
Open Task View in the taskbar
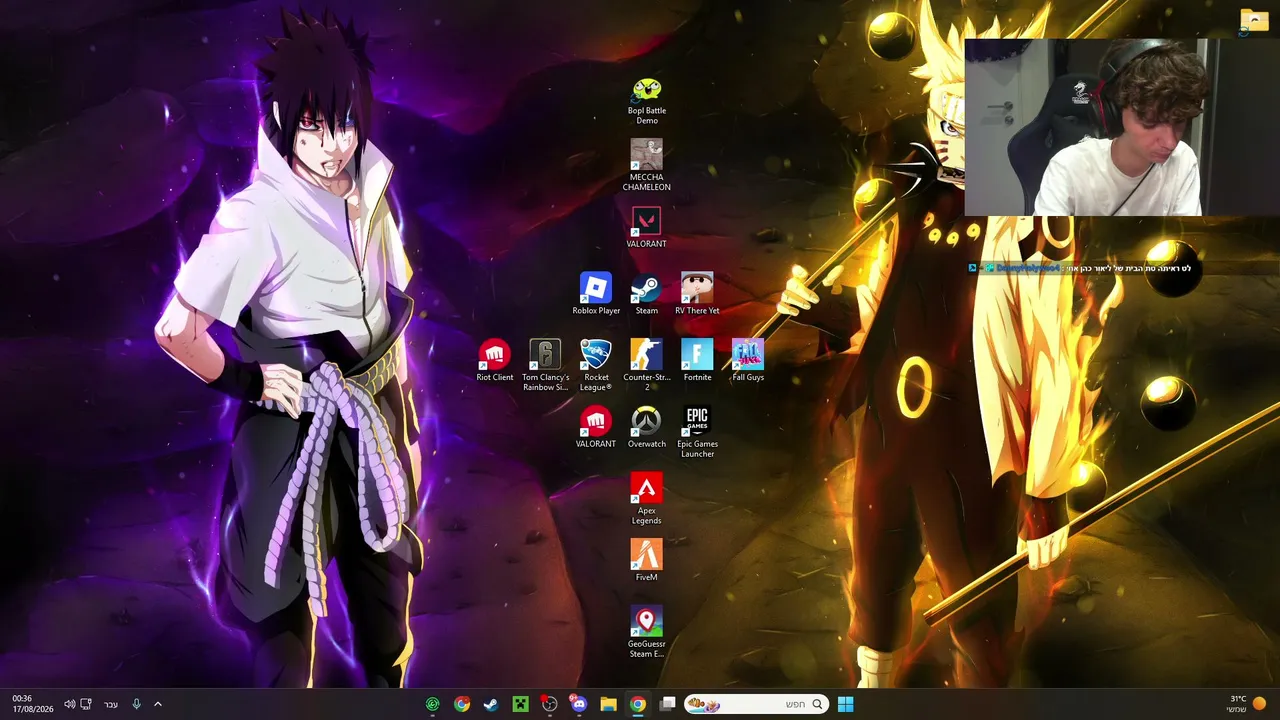click(668, 704)
